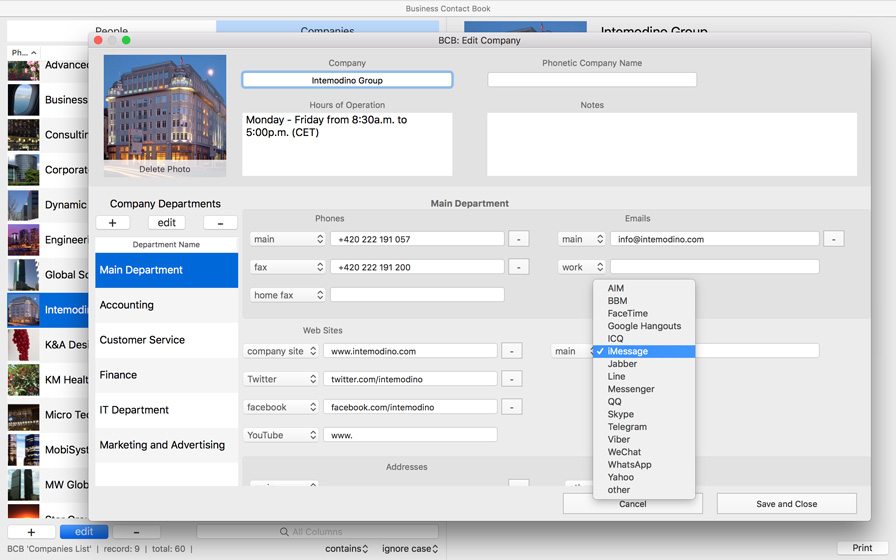Click the company building photo thumbnail
Viewport: 896px width, 560px height.
click(x=165, y=107)
